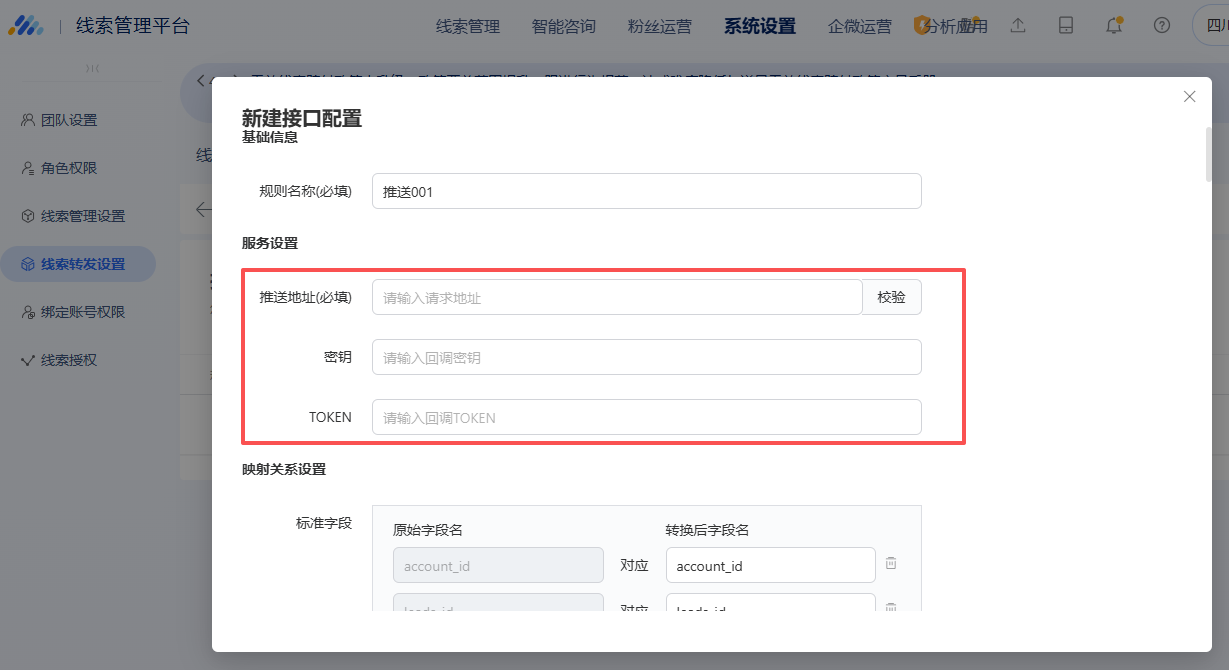Image resolution: width=1229 pixels, height=670 pixels.
Task: Focus the 密钥 input field
Action: [646, 357]
